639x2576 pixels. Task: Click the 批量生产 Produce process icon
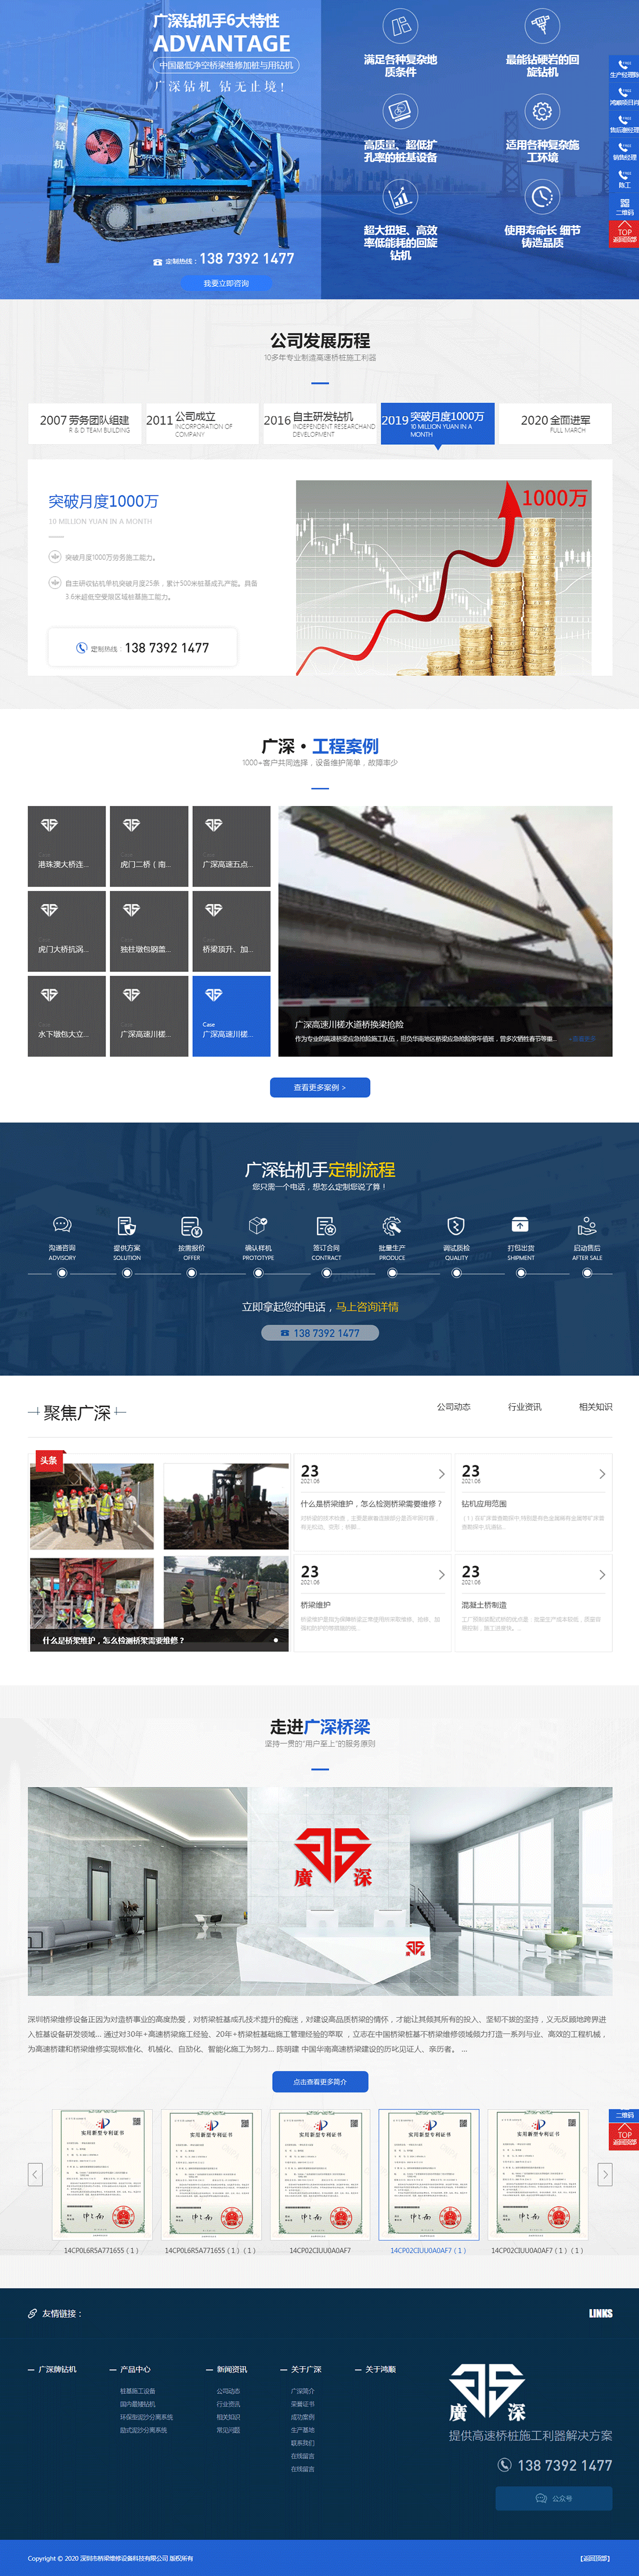point(392,1225)
